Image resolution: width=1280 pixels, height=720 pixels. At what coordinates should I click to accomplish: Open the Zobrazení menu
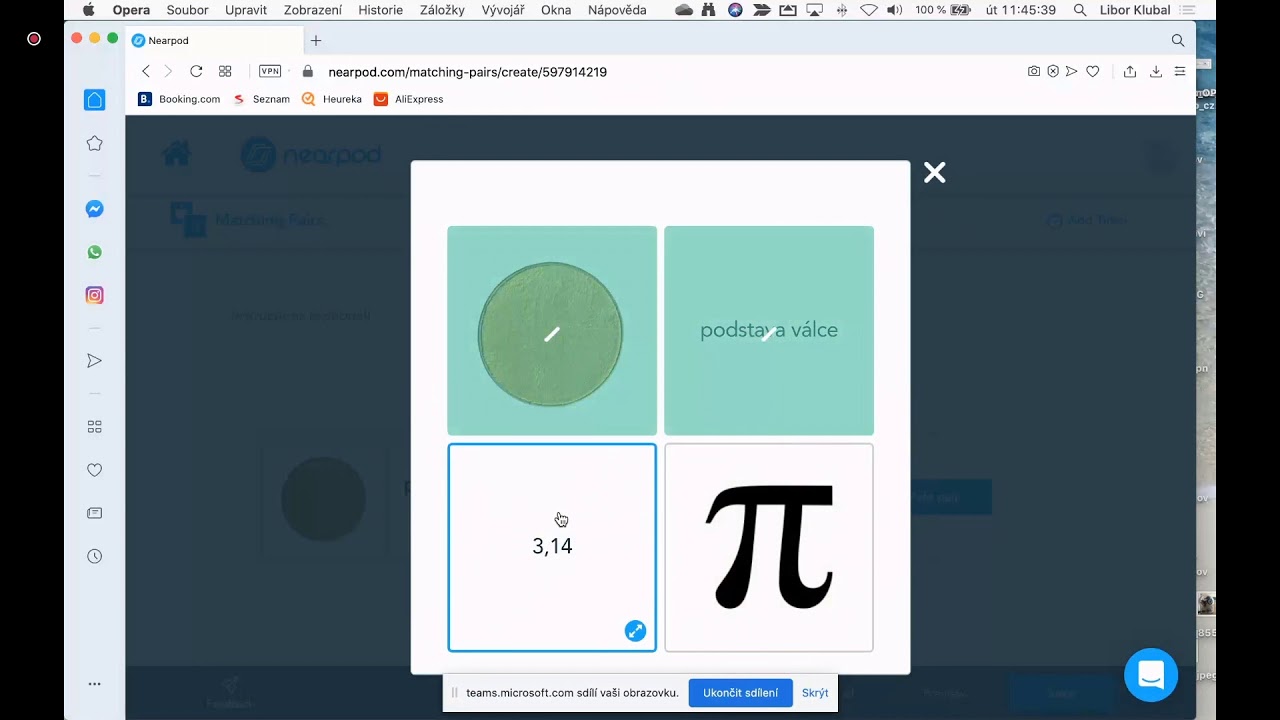click(313, 10)
